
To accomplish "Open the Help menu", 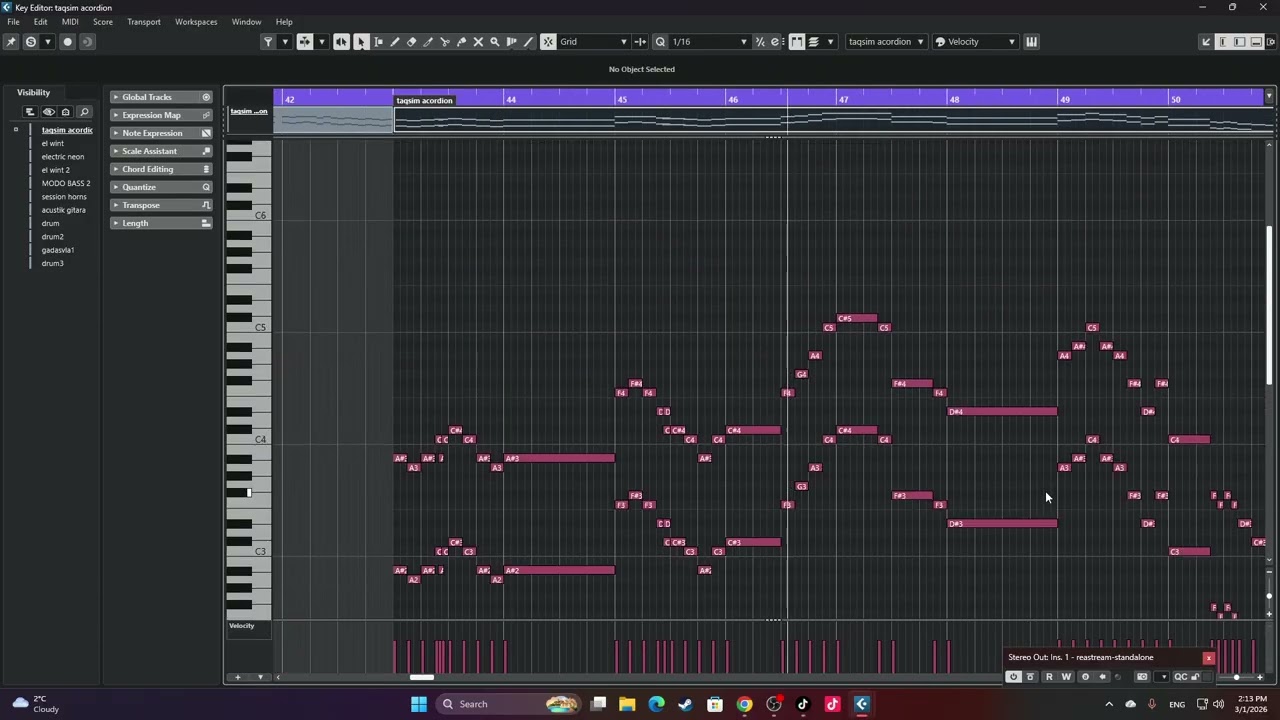I will click(284, 22).
